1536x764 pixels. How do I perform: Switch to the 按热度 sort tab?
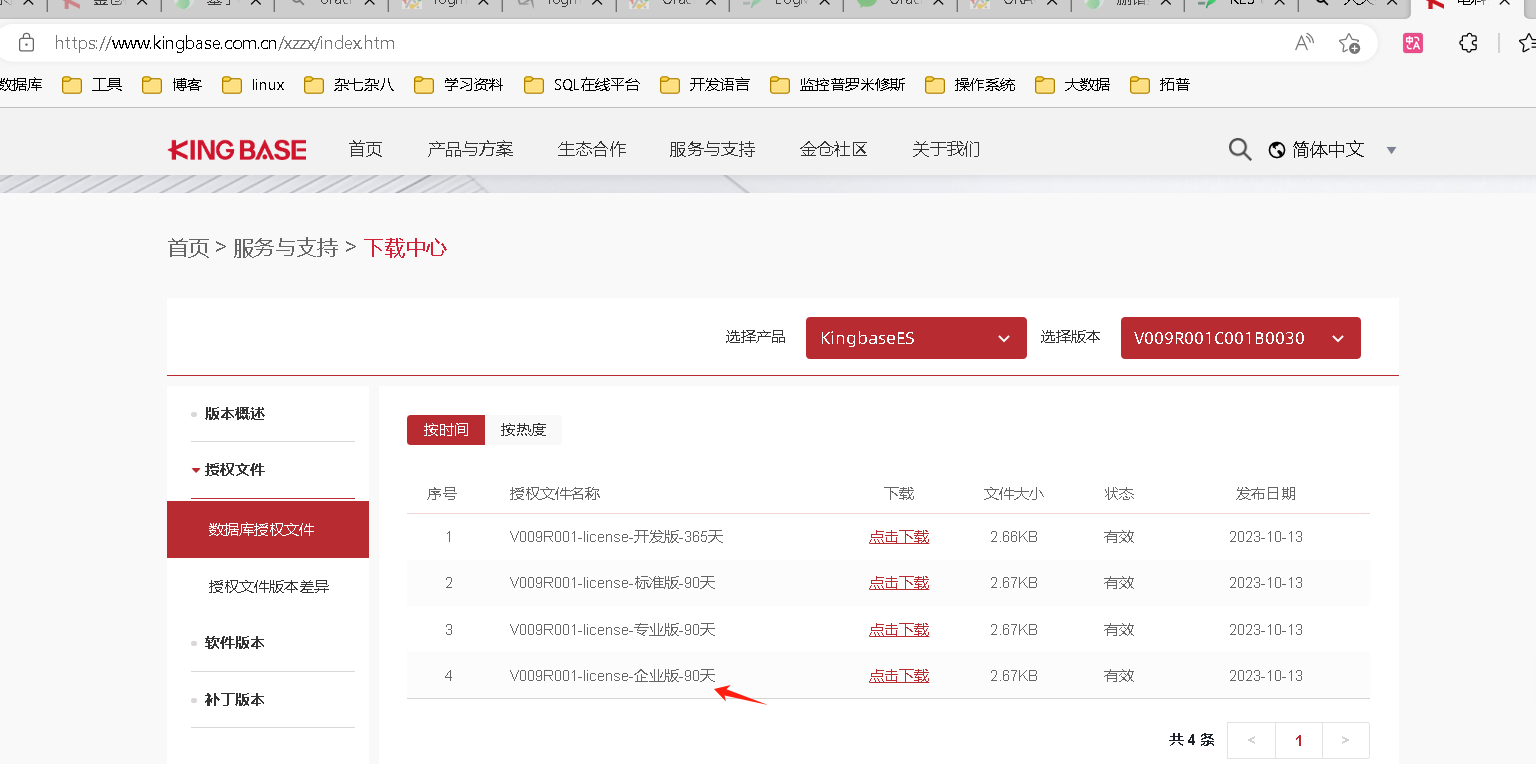click(x=524, y=430)
